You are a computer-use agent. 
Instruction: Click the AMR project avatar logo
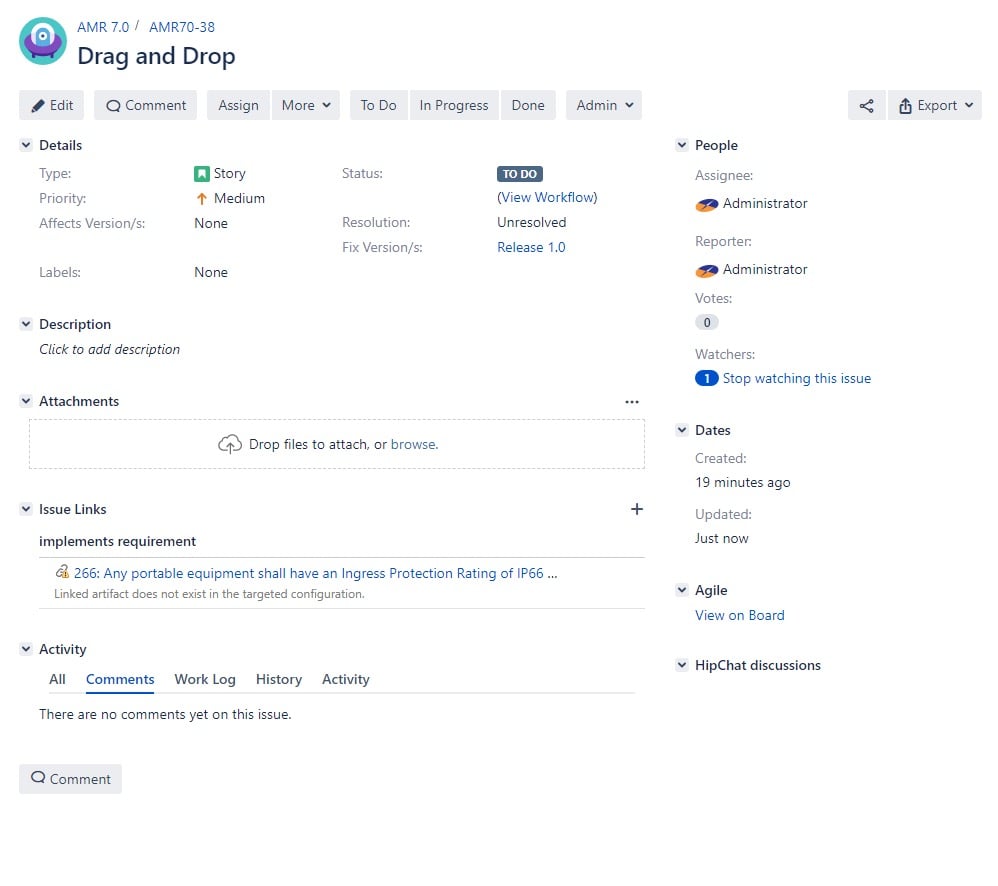click(41, 41)
